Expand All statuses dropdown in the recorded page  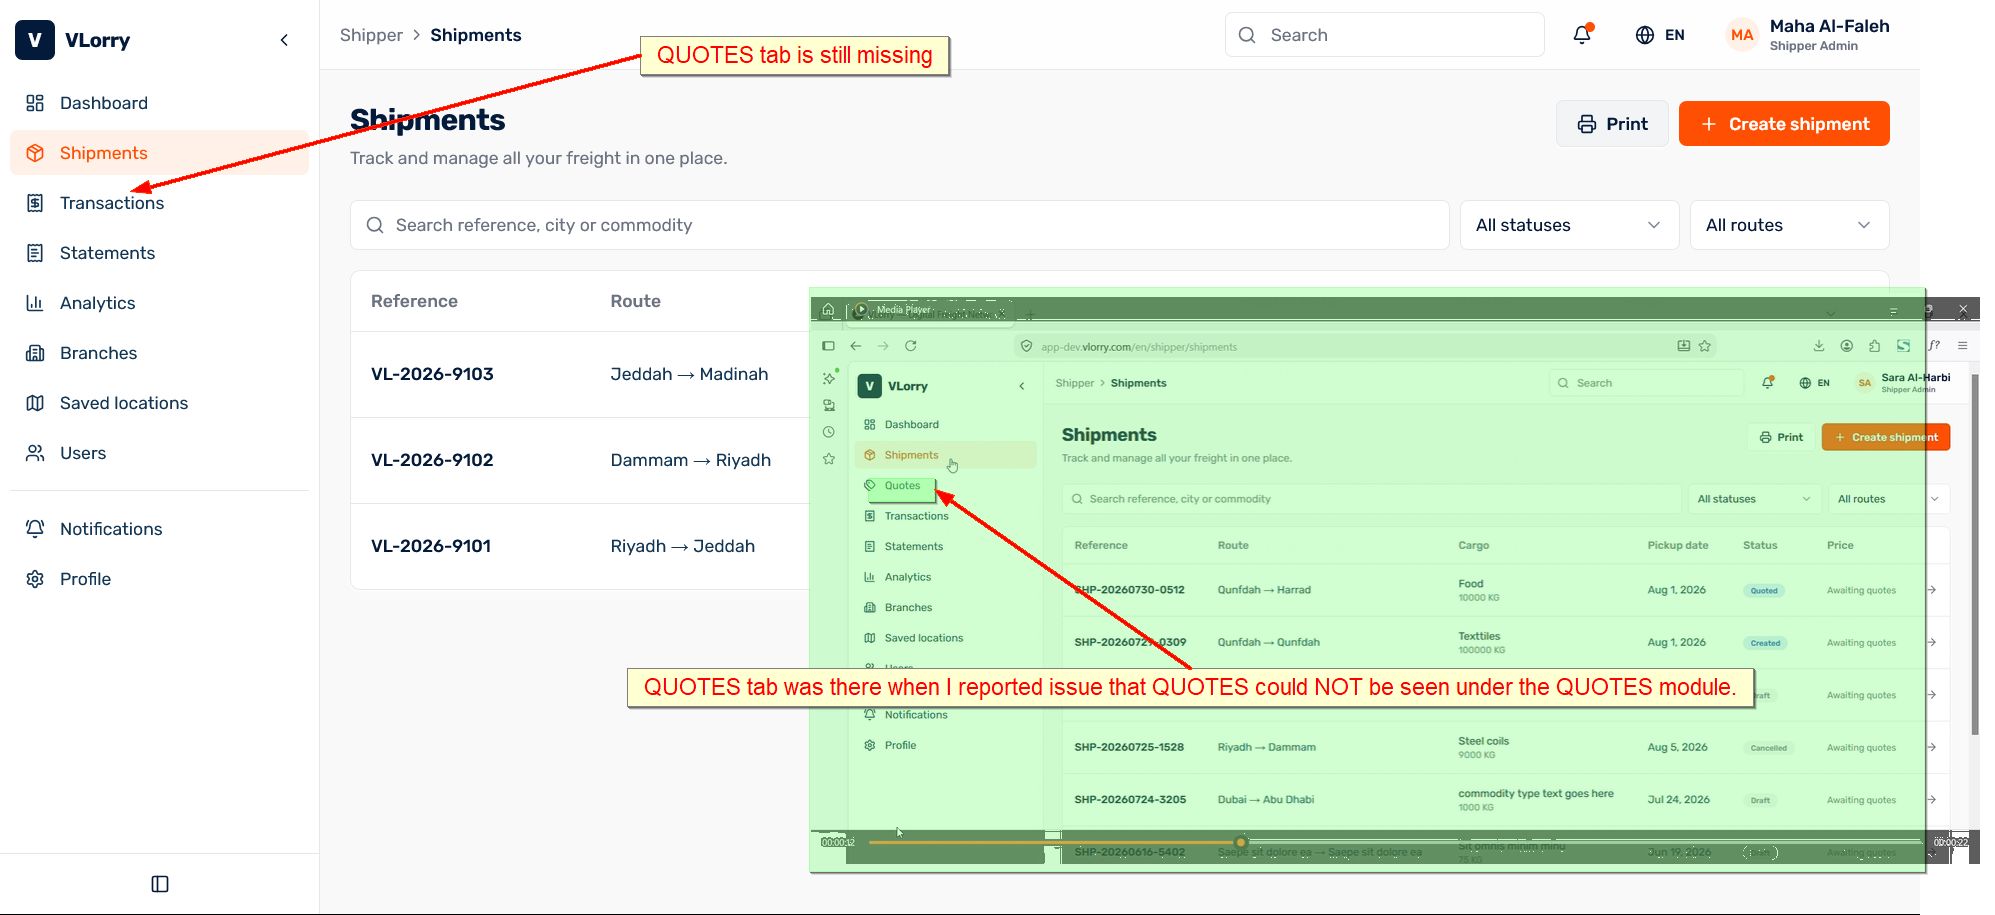coord(1753,499)
